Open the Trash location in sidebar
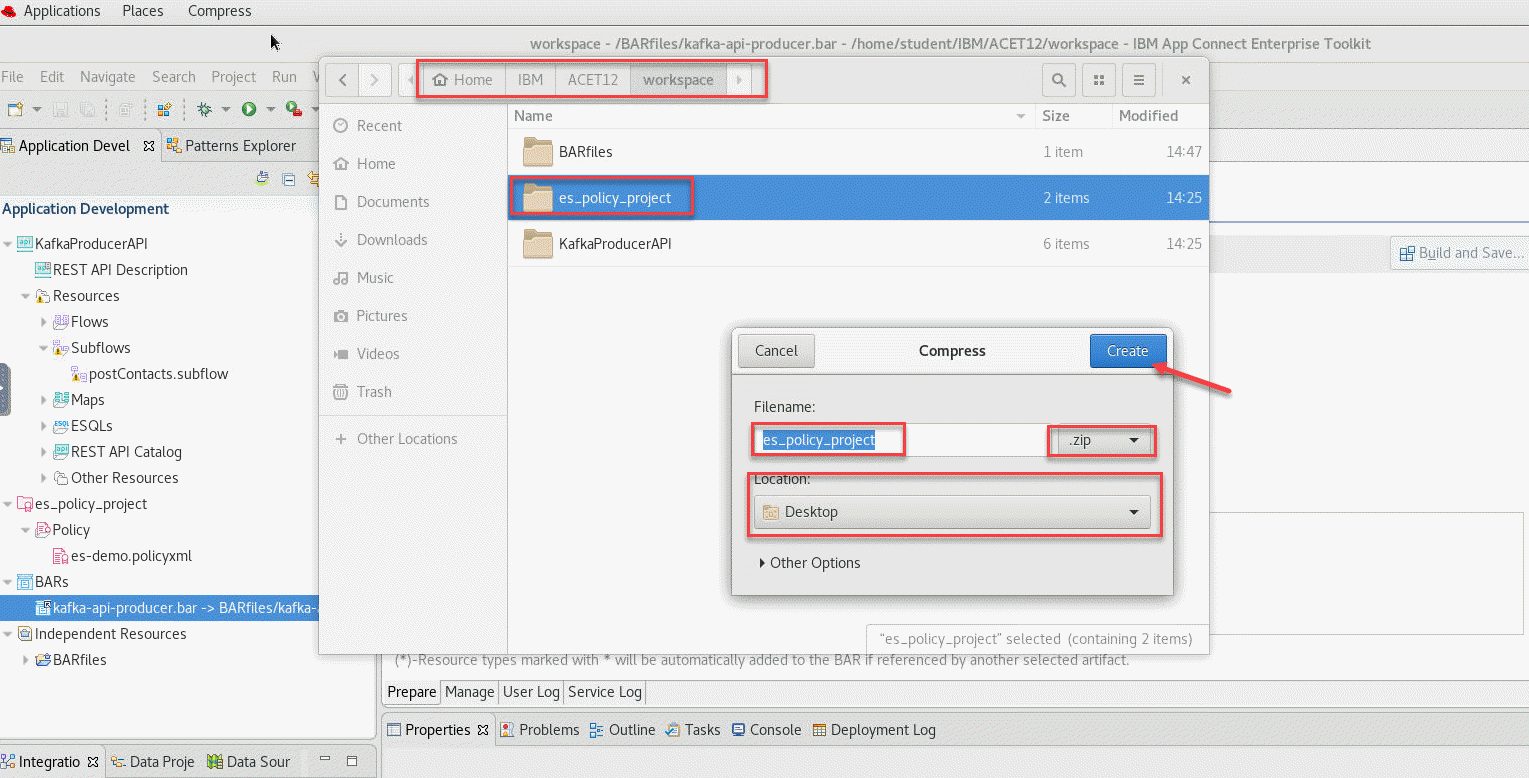 (x=374, y=392)
